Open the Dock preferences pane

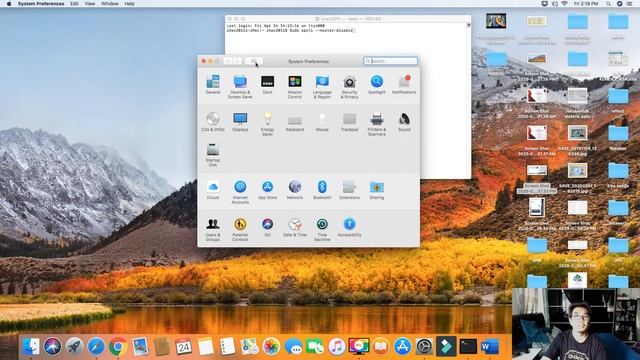[x=267, y=84]
